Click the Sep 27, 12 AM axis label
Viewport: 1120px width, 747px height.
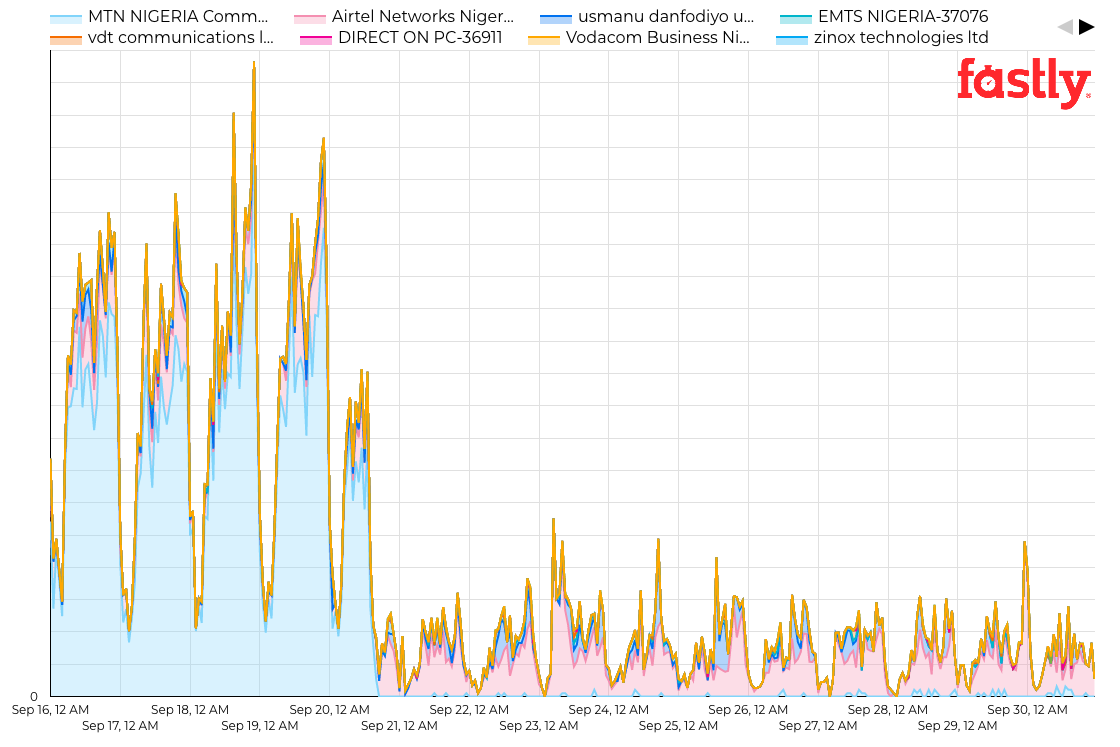[x=818, y=726]
